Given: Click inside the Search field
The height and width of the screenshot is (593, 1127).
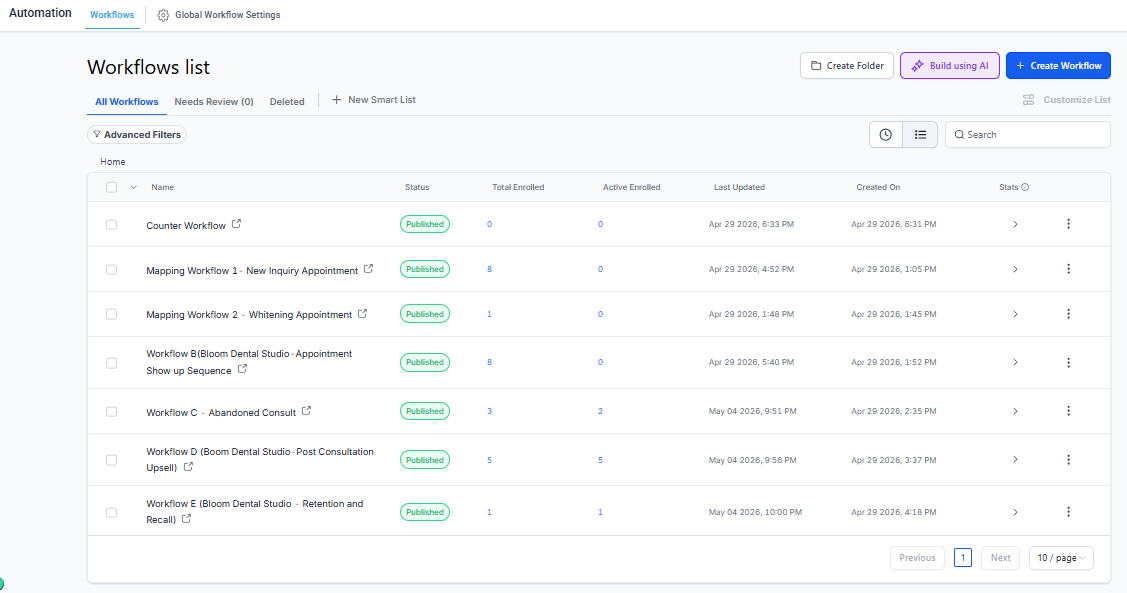Looking at the screenshot, I should coord(1027,134).
